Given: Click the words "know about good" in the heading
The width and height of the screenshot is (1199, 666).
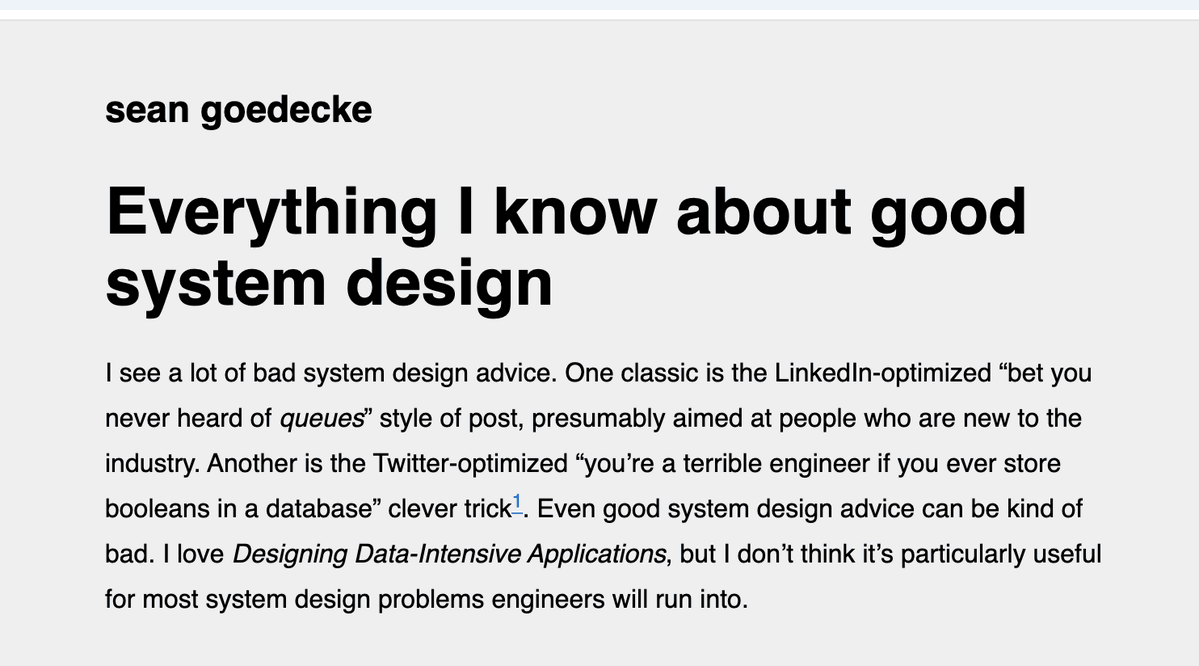Looking at the screenshot, I should pos(759,213).
